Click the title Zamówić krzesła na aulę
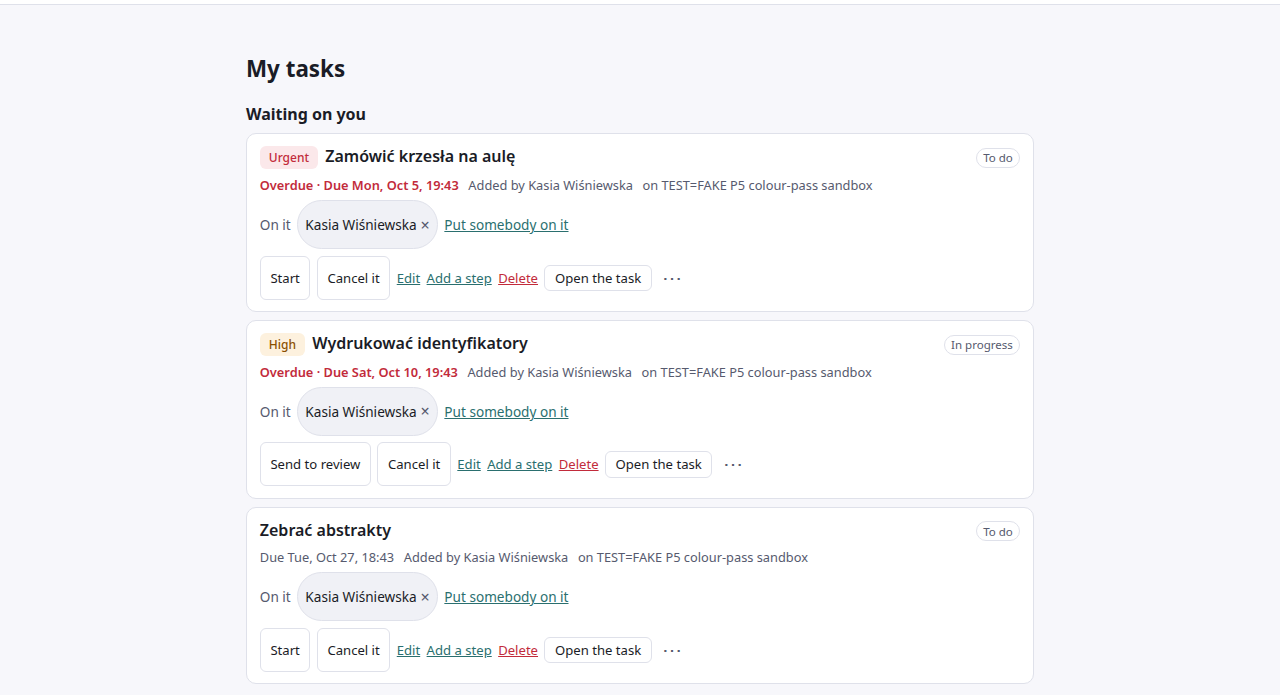Screen dimensions: 1280x695 click(420, 156)
